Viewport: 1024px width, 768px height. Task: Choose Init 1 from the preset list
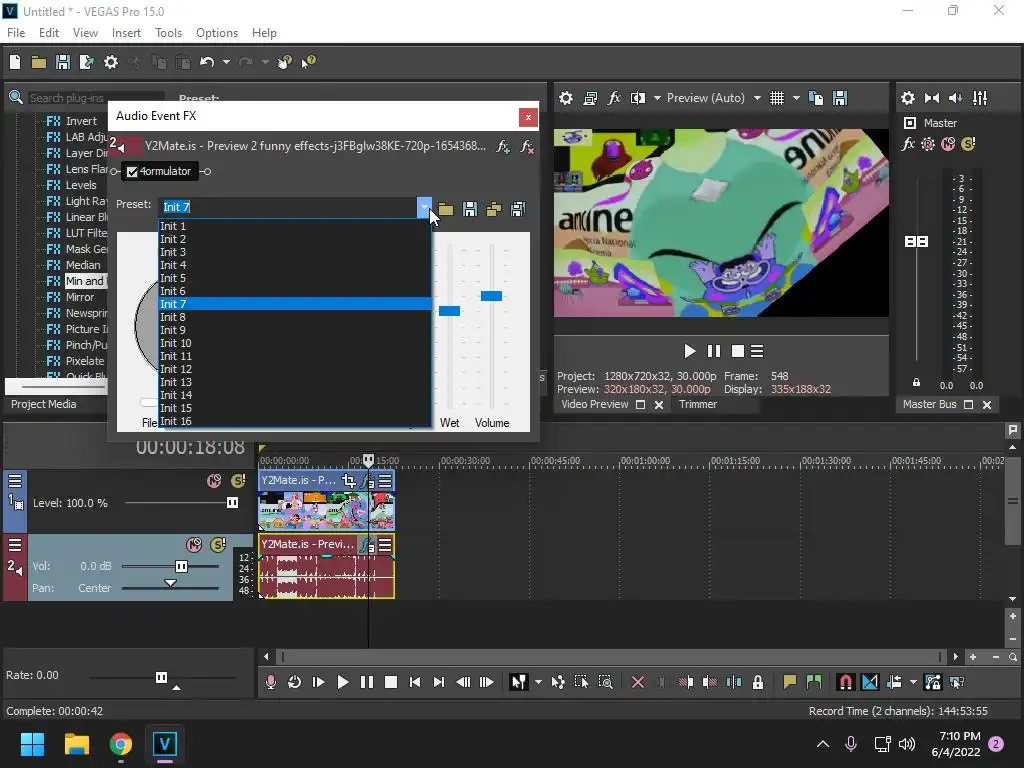295,226
